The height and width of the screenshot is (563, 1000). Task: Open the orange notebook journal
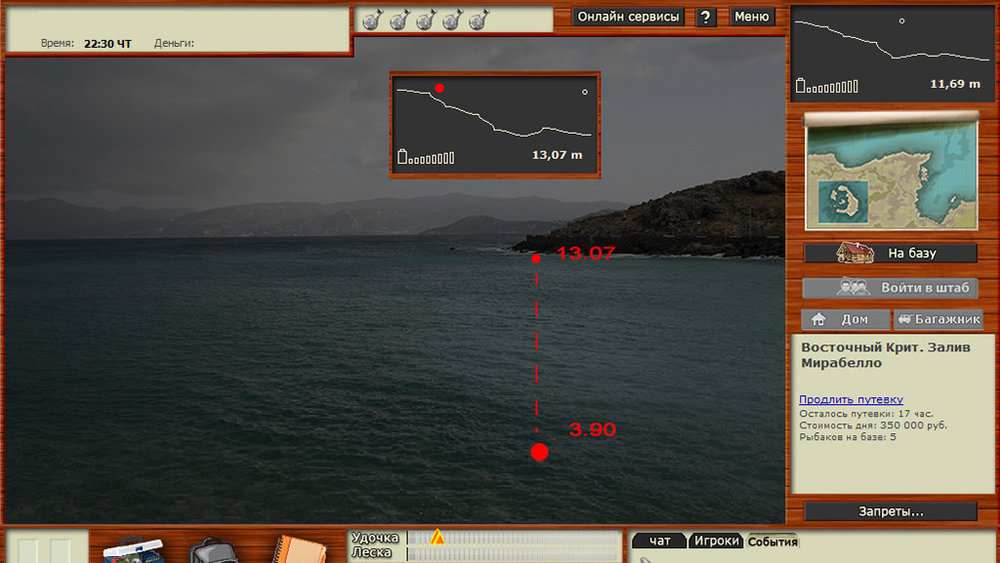(x=296, y=550)
